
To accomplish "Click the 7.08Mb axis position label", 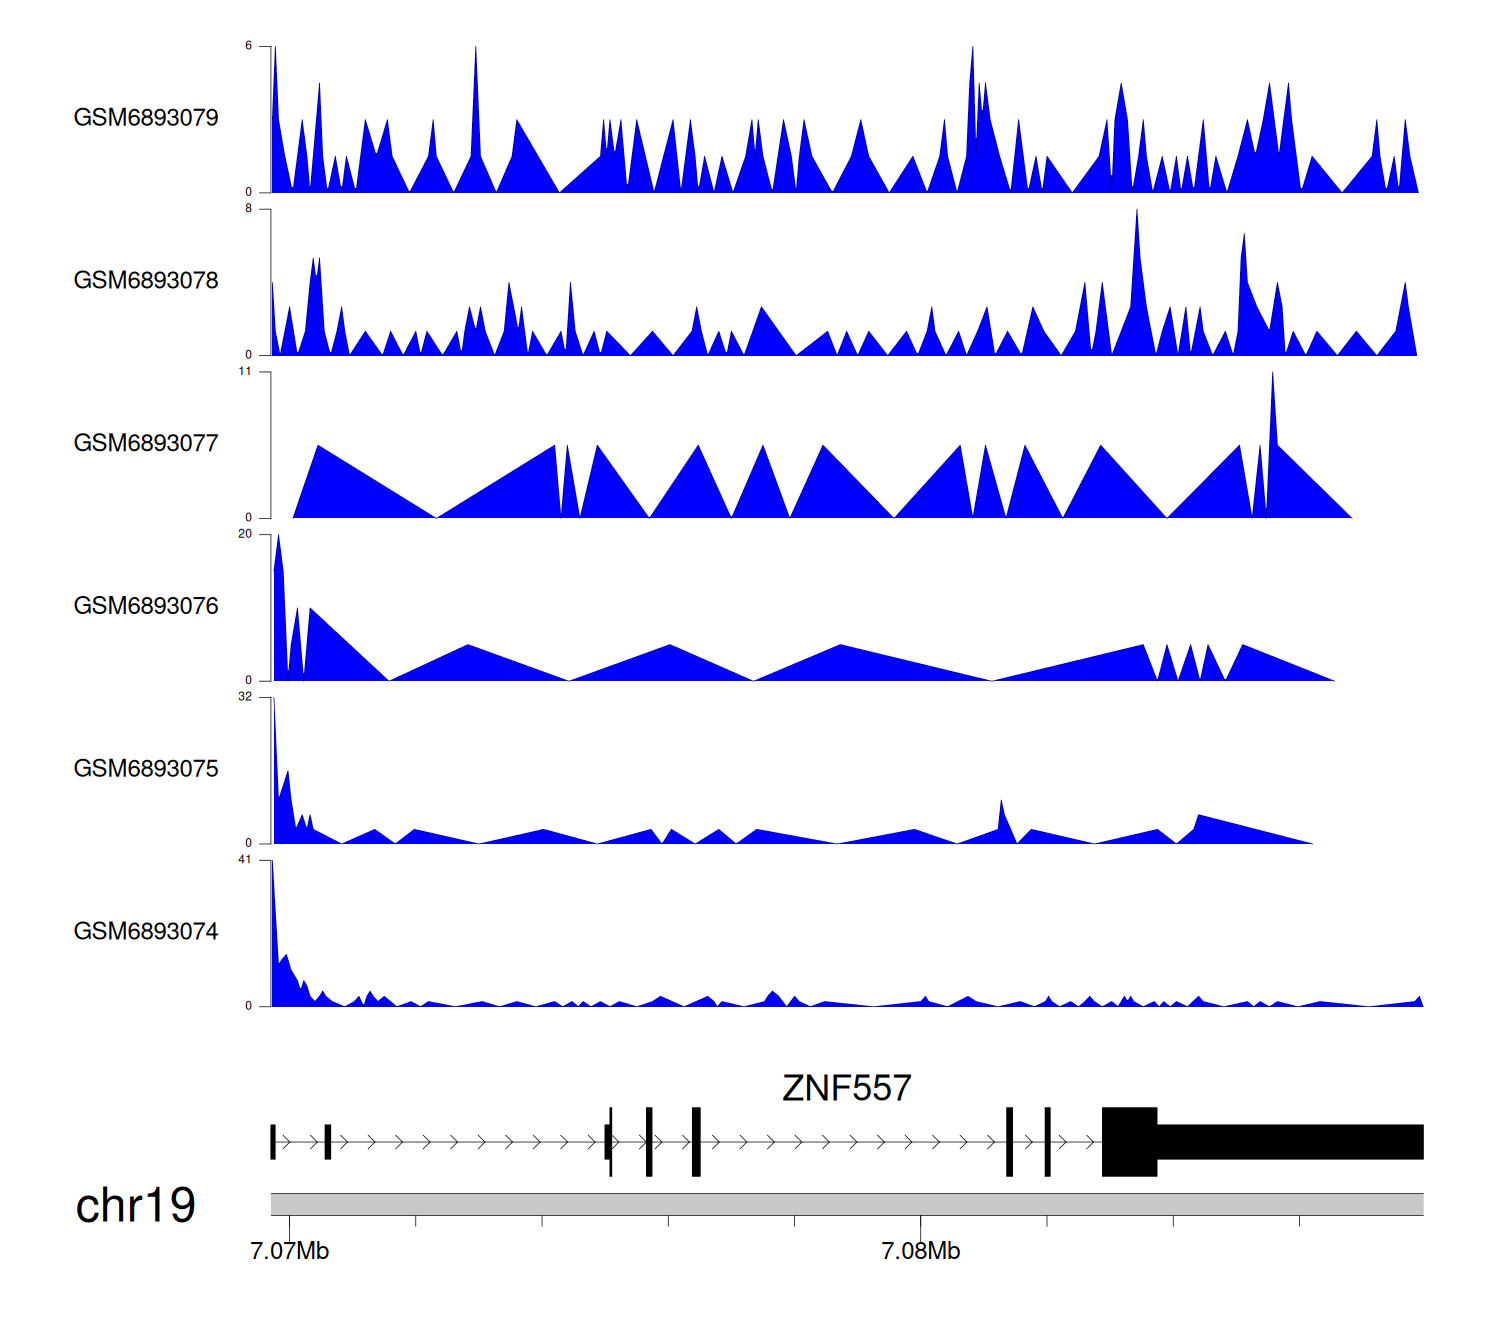I will pyautogui.click(x=920, y=1251).
